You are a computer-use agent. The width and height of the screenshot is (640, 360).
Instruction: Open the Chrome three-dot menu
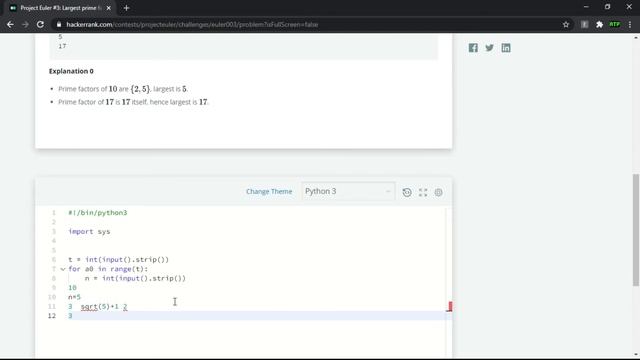pos(630,24)
